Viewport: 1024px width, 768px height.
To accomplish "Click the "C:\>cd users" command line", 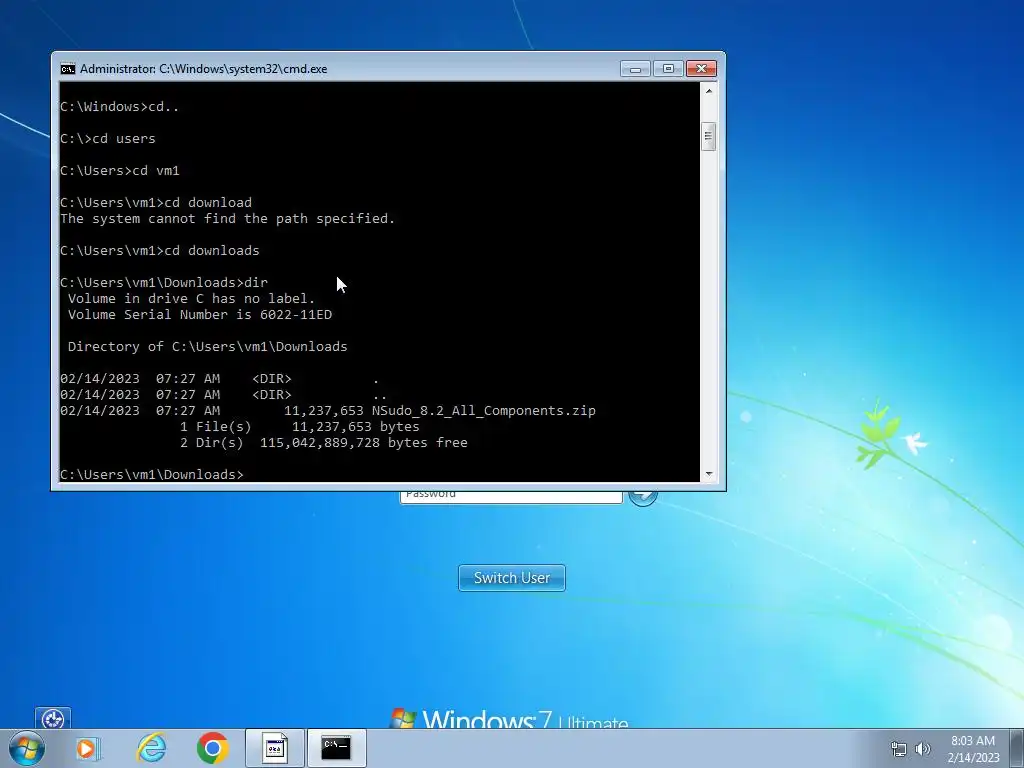I will (108, 138).
